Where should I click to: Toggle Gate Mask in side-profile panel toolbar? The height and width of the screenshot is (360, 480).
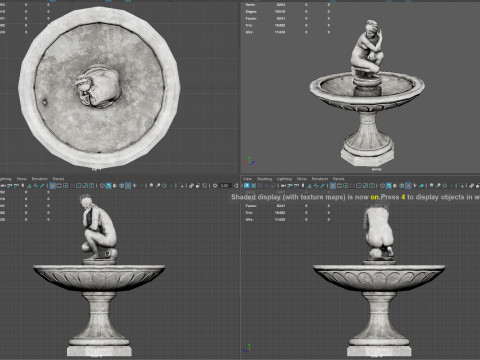pos(72,186)
